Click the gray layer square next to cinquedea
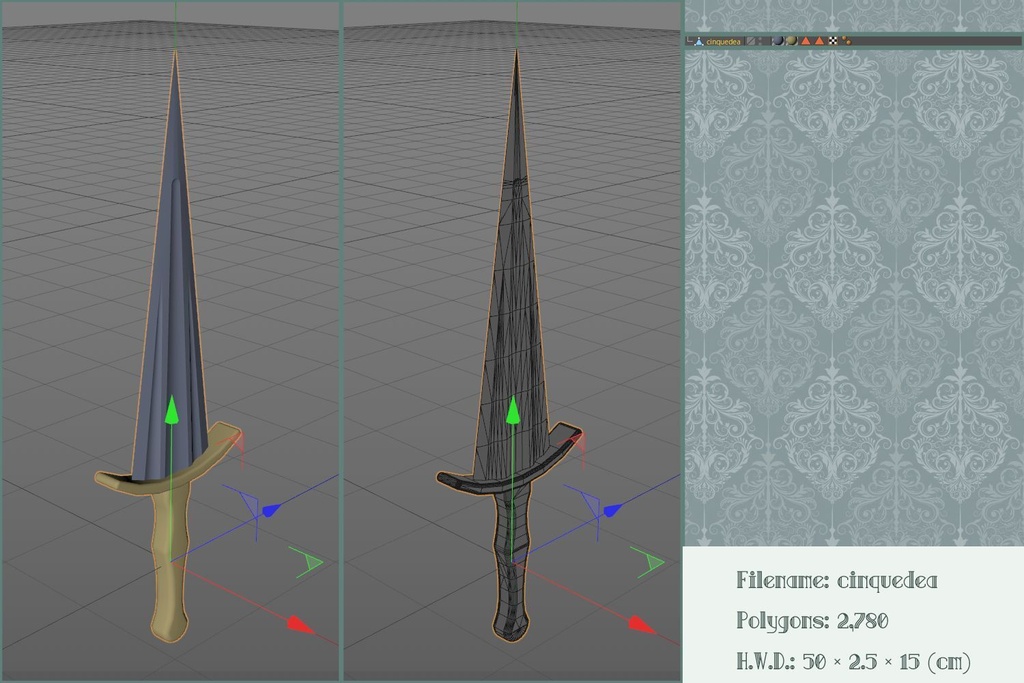 [x=751, y=40]
